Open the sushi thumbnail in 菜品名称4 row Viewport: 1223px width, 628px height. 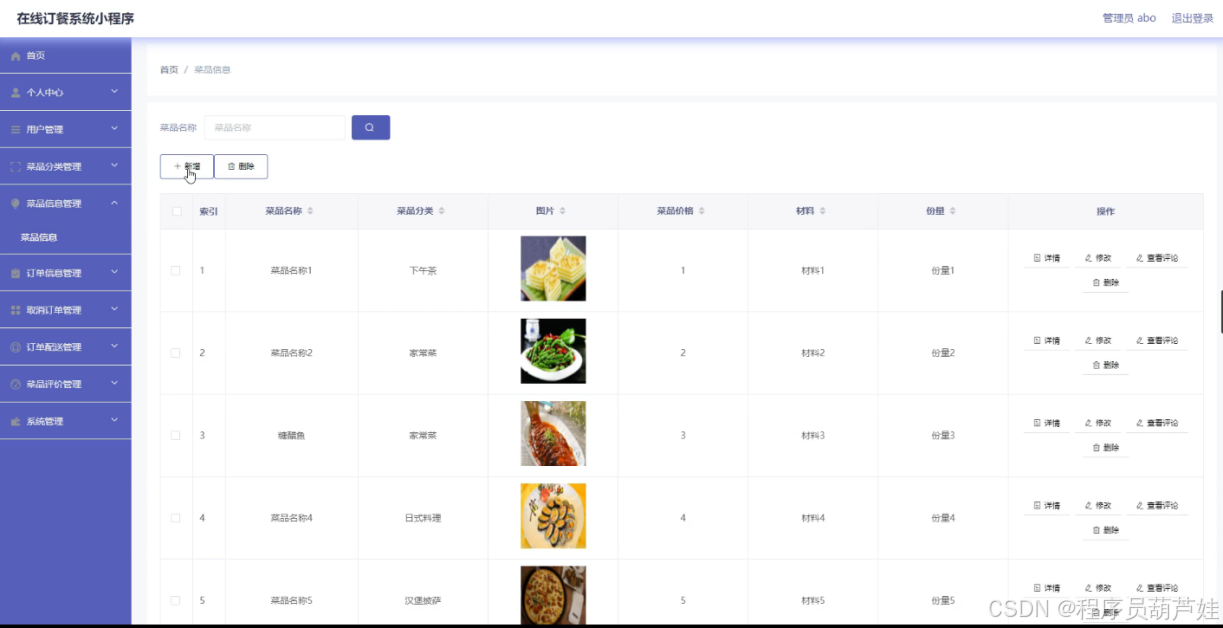(553, 516)
